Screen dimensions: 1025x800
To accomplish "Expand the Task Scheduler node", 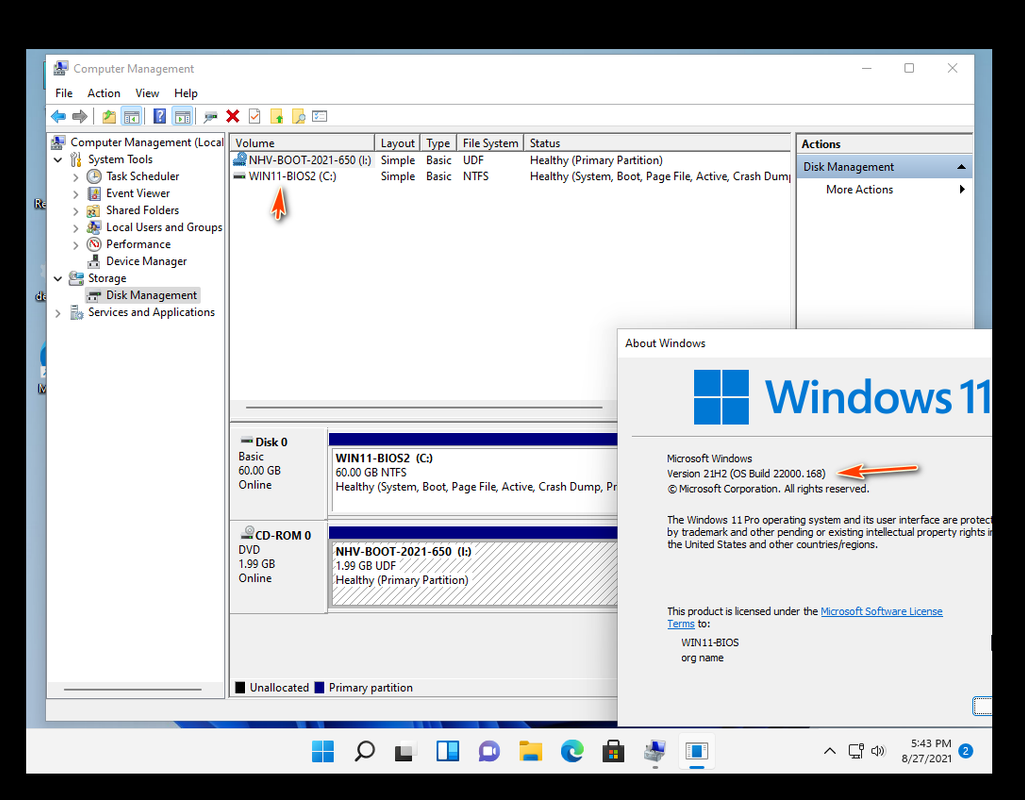I will 75,177.
